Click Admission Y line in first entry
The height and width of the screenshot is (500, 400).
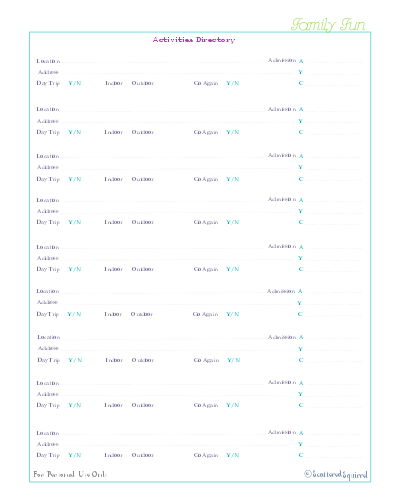click(x=334, y=73)
